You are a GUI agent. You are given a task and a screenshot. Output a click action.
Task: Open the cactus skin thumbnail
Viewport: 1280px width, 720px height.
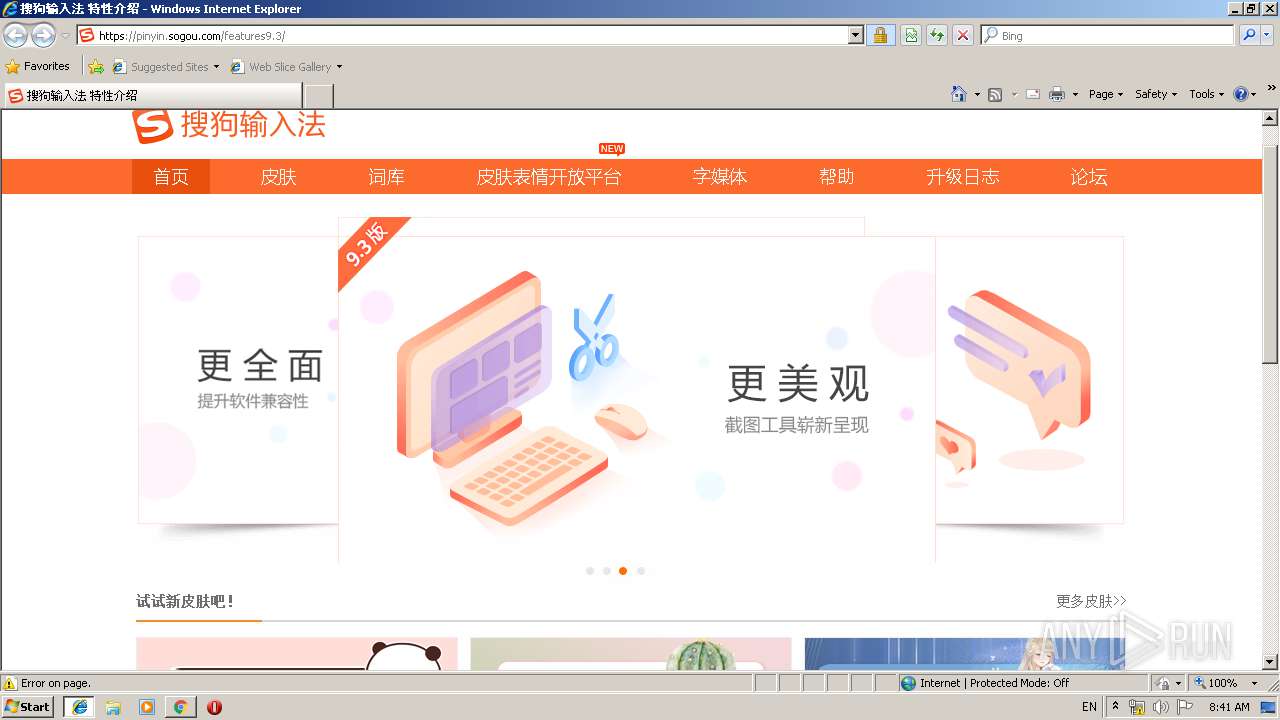point(631,654)
